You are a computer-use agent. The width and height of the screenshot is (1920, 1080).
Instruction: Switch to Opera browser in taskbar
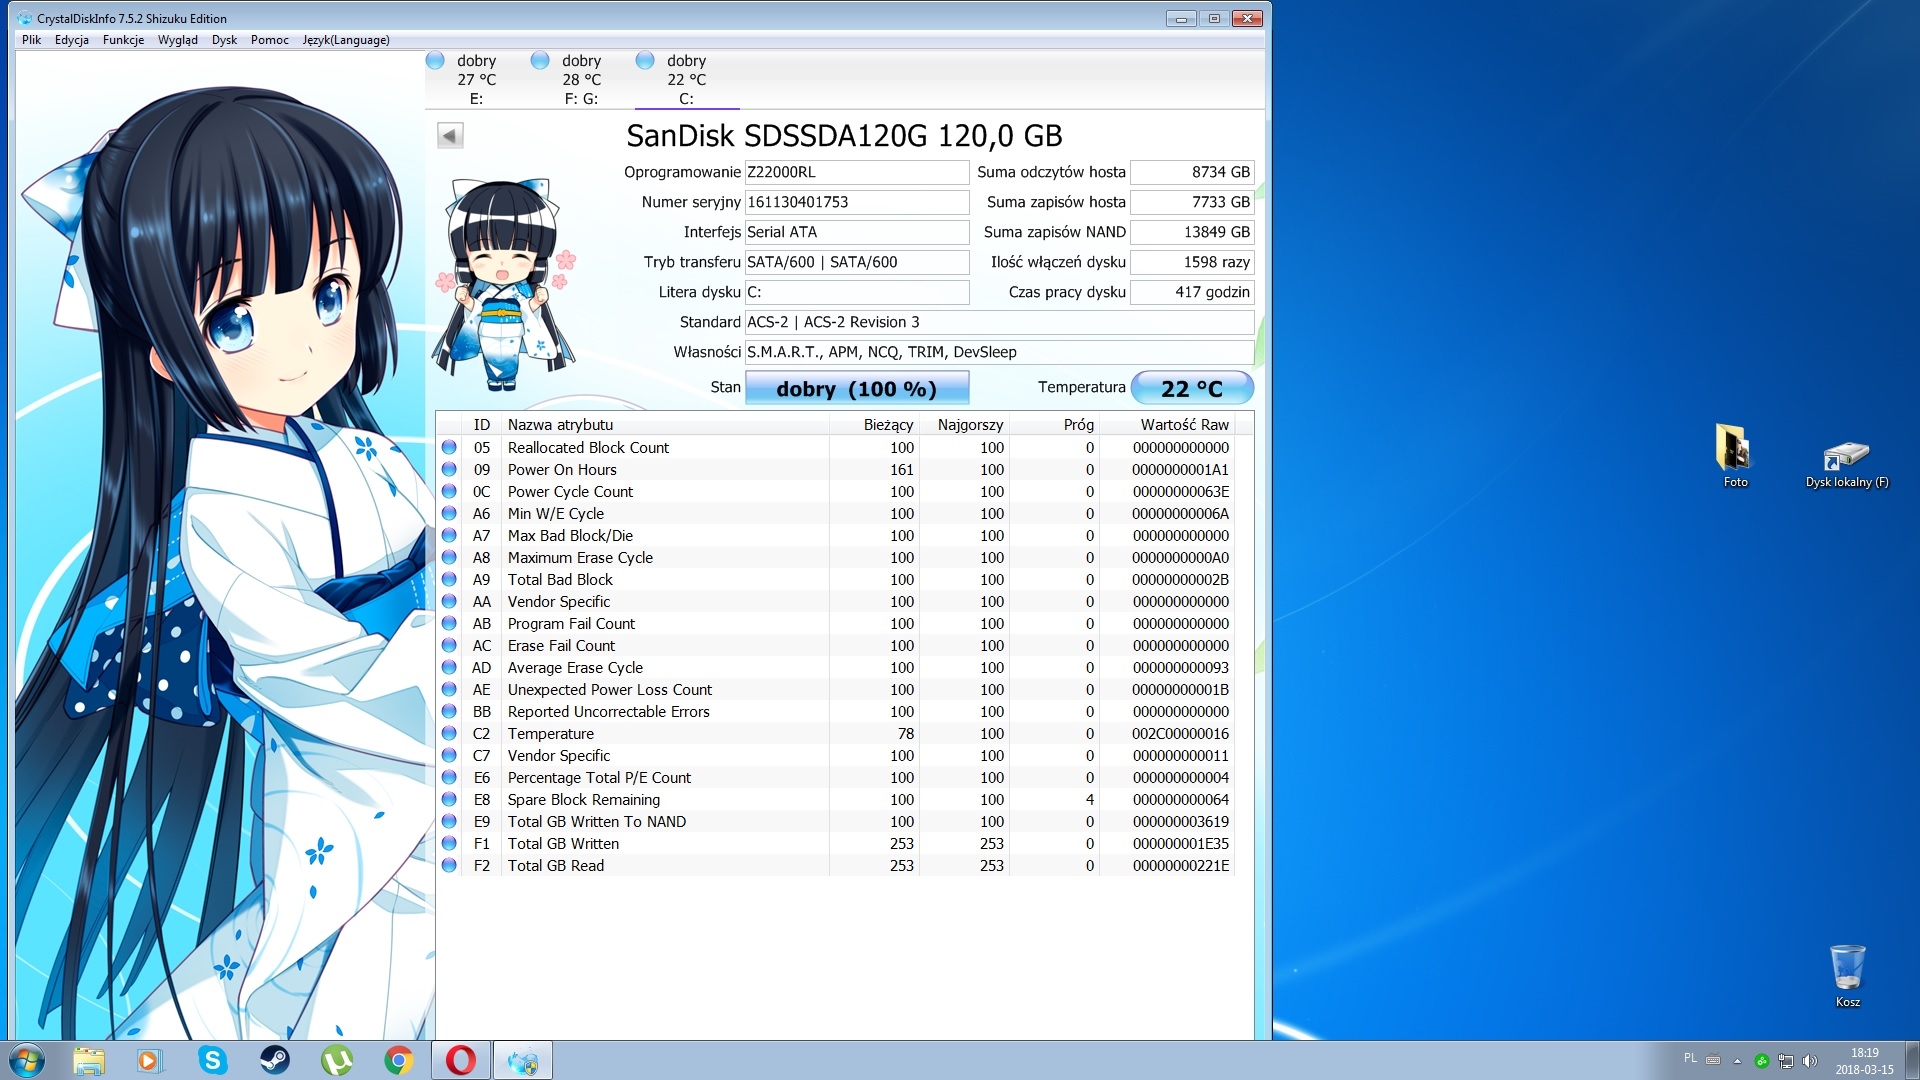460,1060
